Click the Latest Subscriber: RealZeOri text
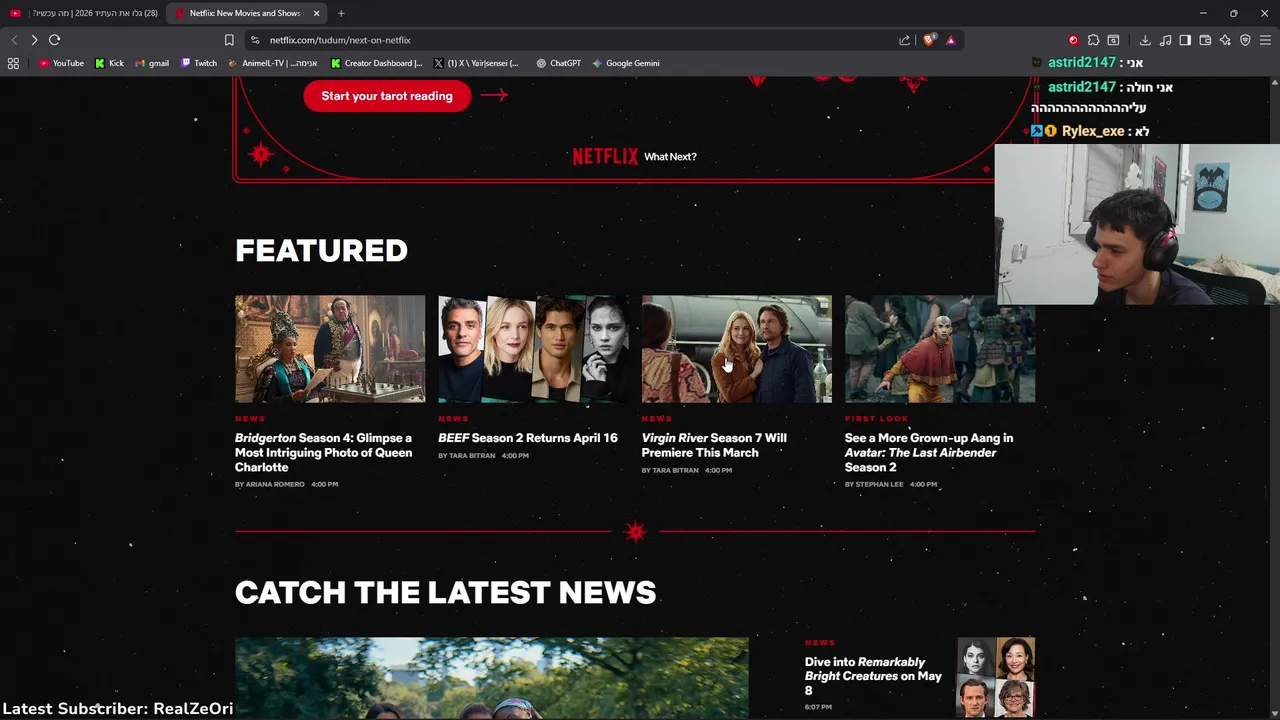 pyautogui.click(x=118, y=708)
